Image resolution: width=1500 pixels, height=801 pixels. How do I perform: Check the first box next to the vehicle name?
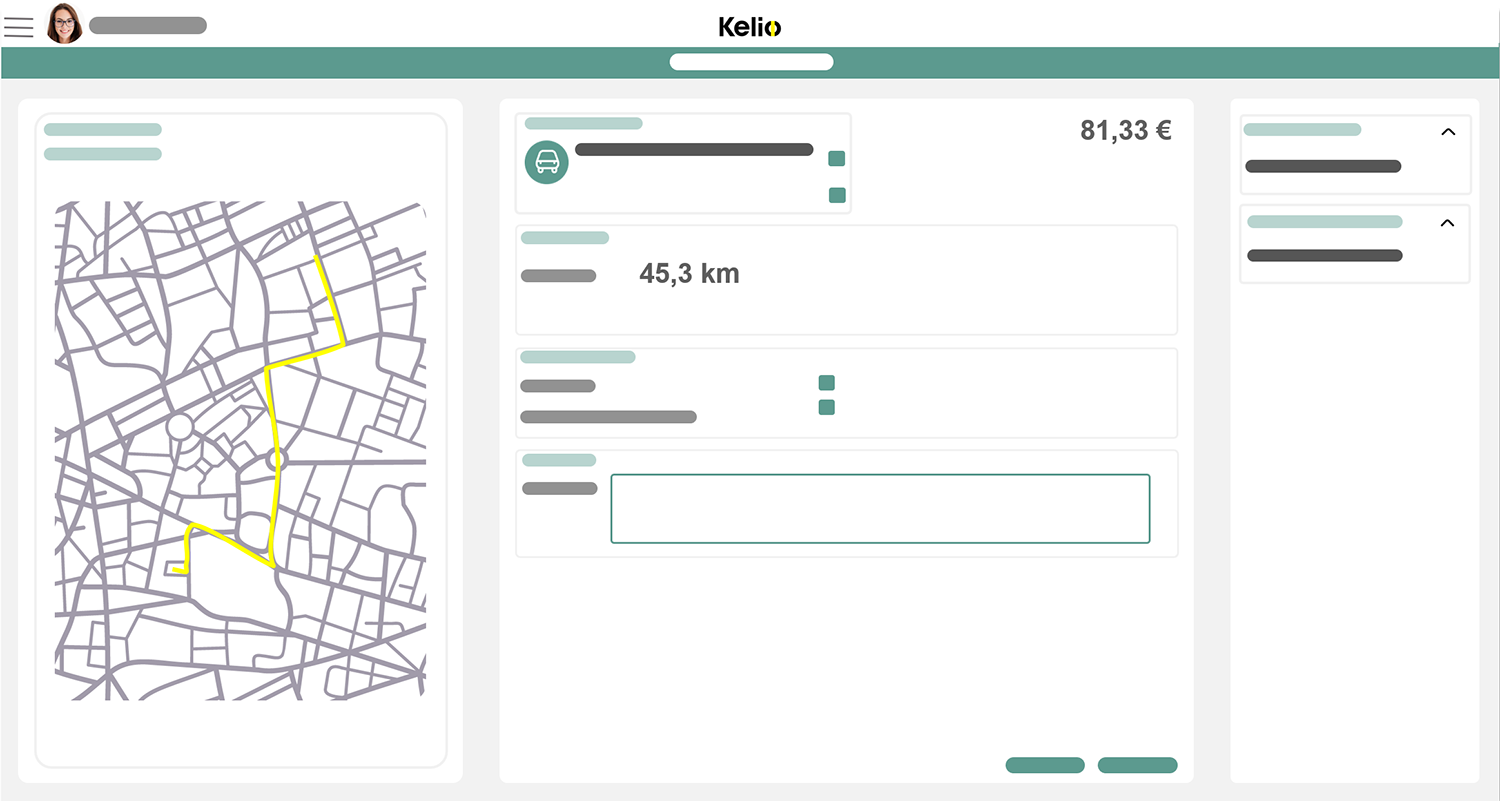836,158
